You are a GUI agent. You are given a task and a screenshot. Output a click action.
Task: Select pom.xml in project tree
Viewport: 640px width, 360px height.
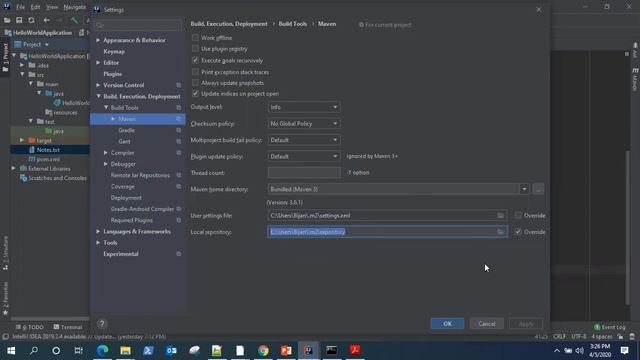(48, 159)
